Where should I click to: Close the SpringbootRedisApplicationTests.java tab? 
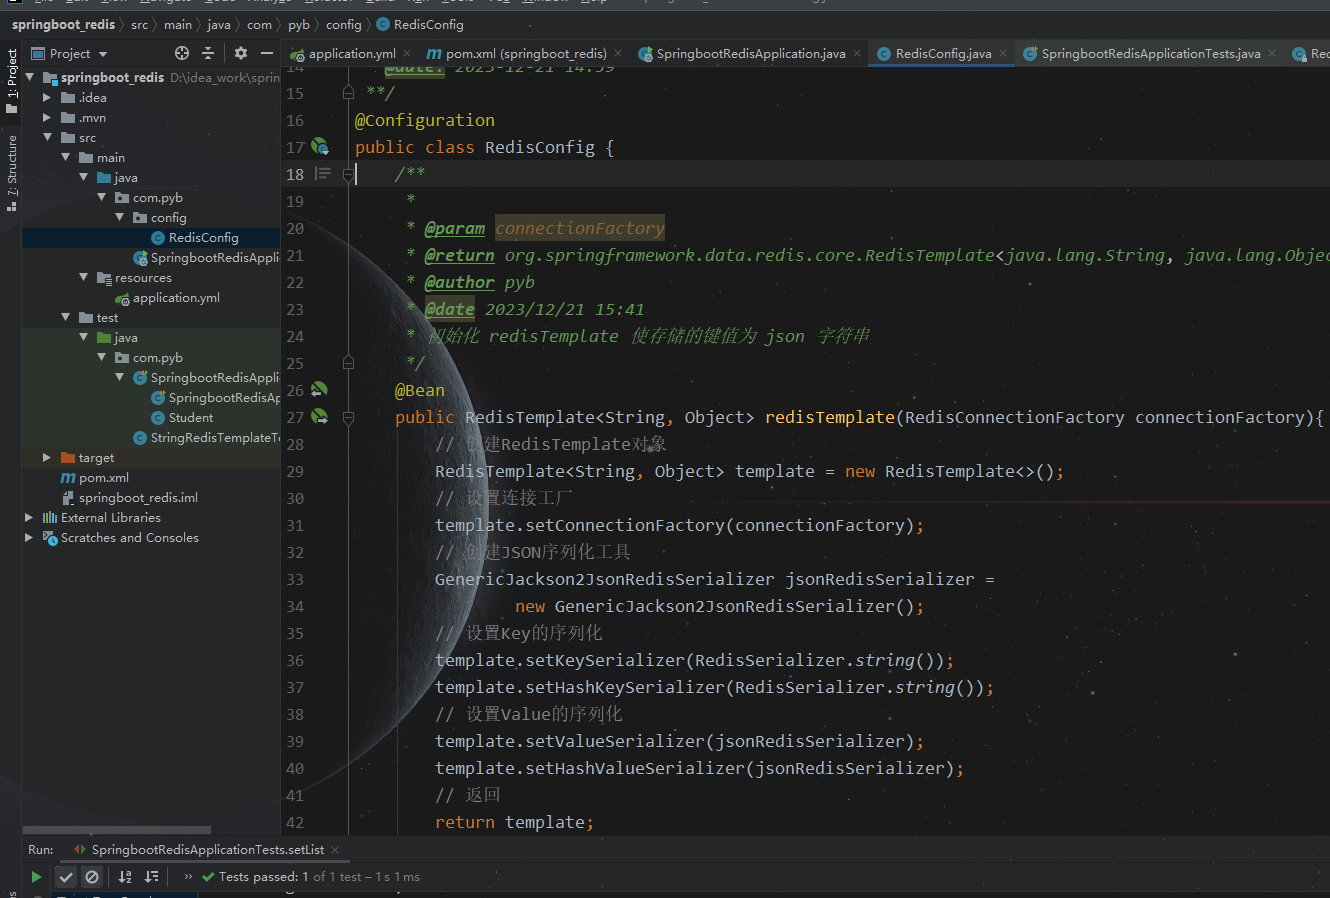tap(1272, 54)
